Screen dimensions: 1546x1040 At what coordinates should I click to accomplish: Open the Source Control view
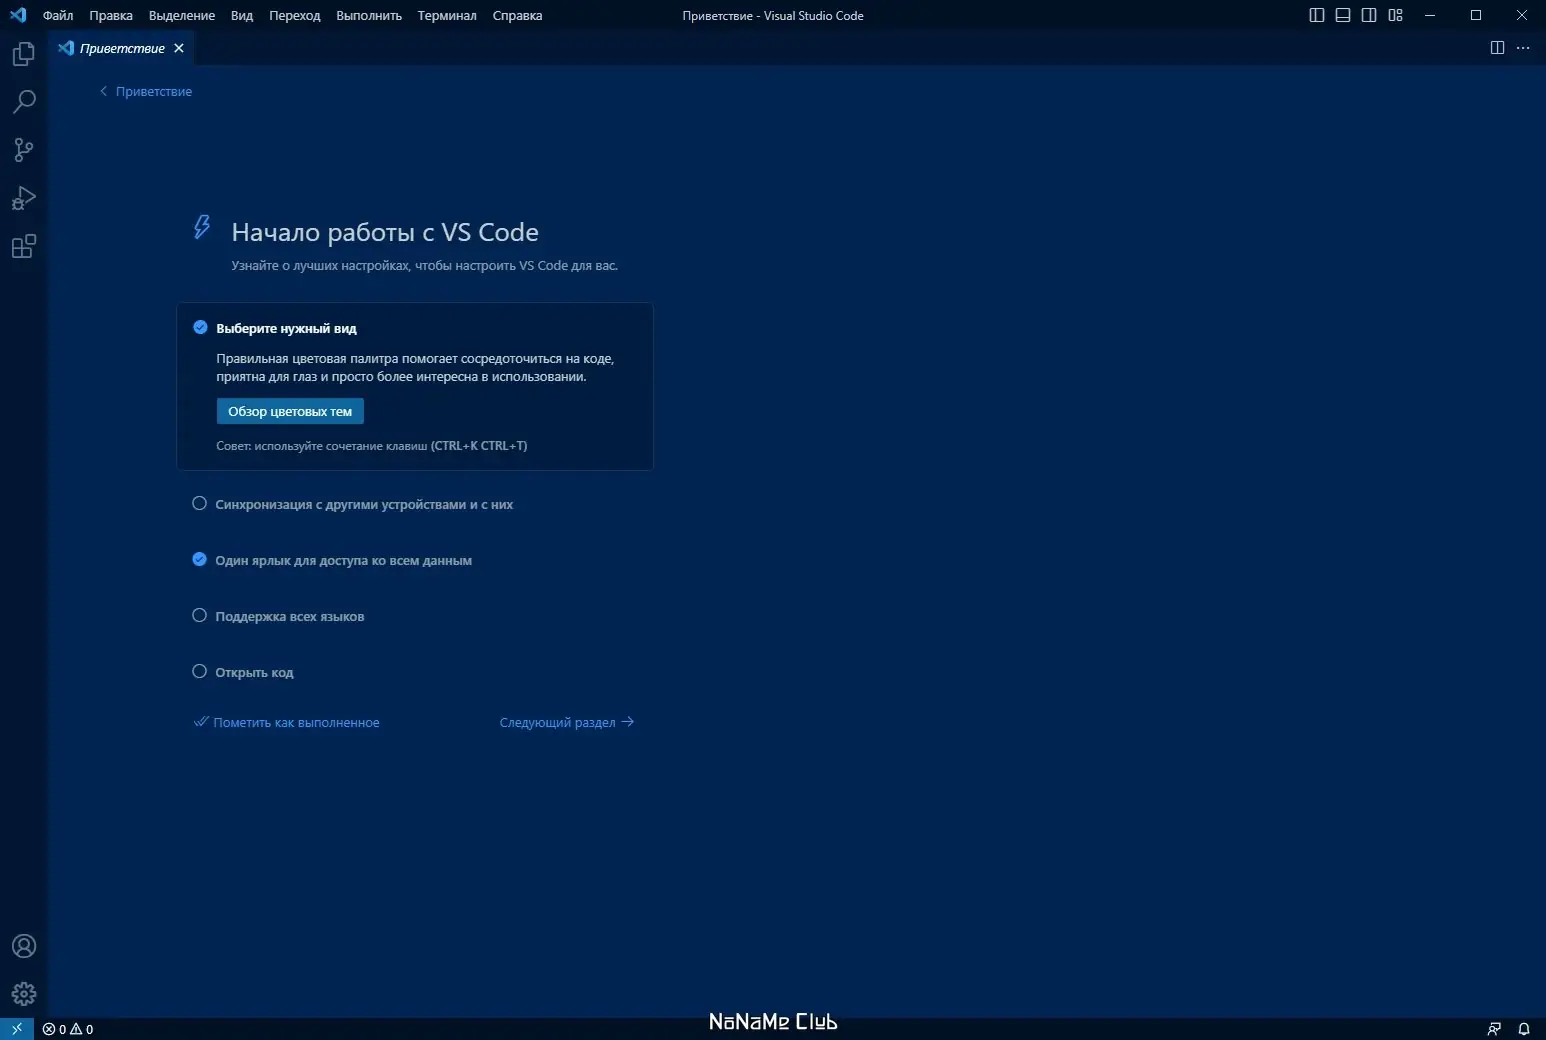pos(24,150)
